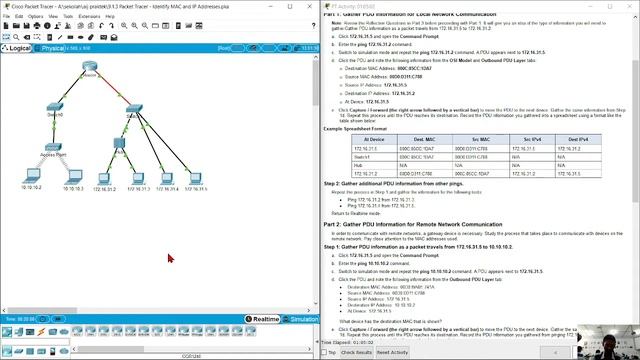Click the Undo arrow icon
The height and width of the screenshot is (360, 640).
click(101, 26)
